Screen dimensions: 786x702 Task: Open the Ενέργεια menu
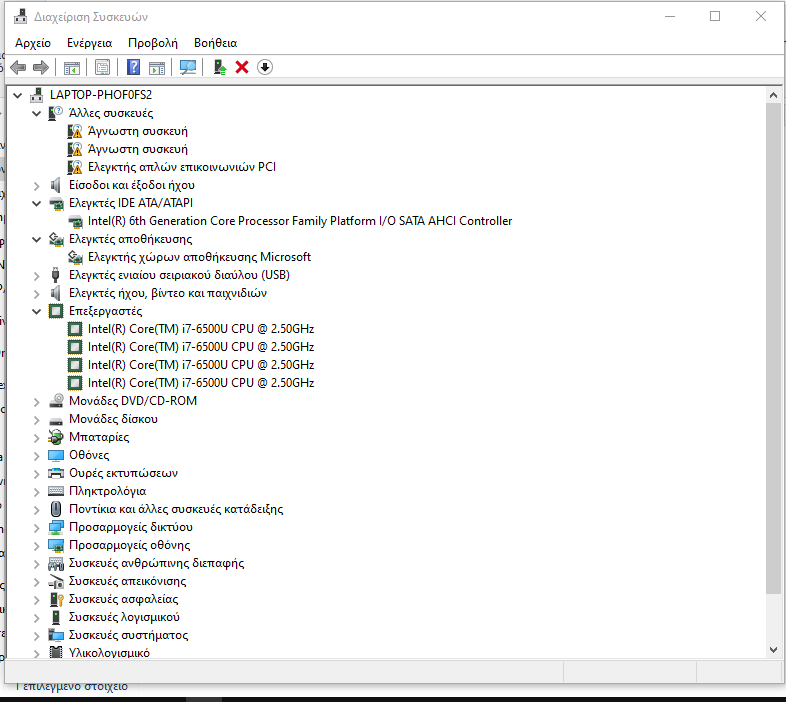pyautogui.click(x=89, y=43)
